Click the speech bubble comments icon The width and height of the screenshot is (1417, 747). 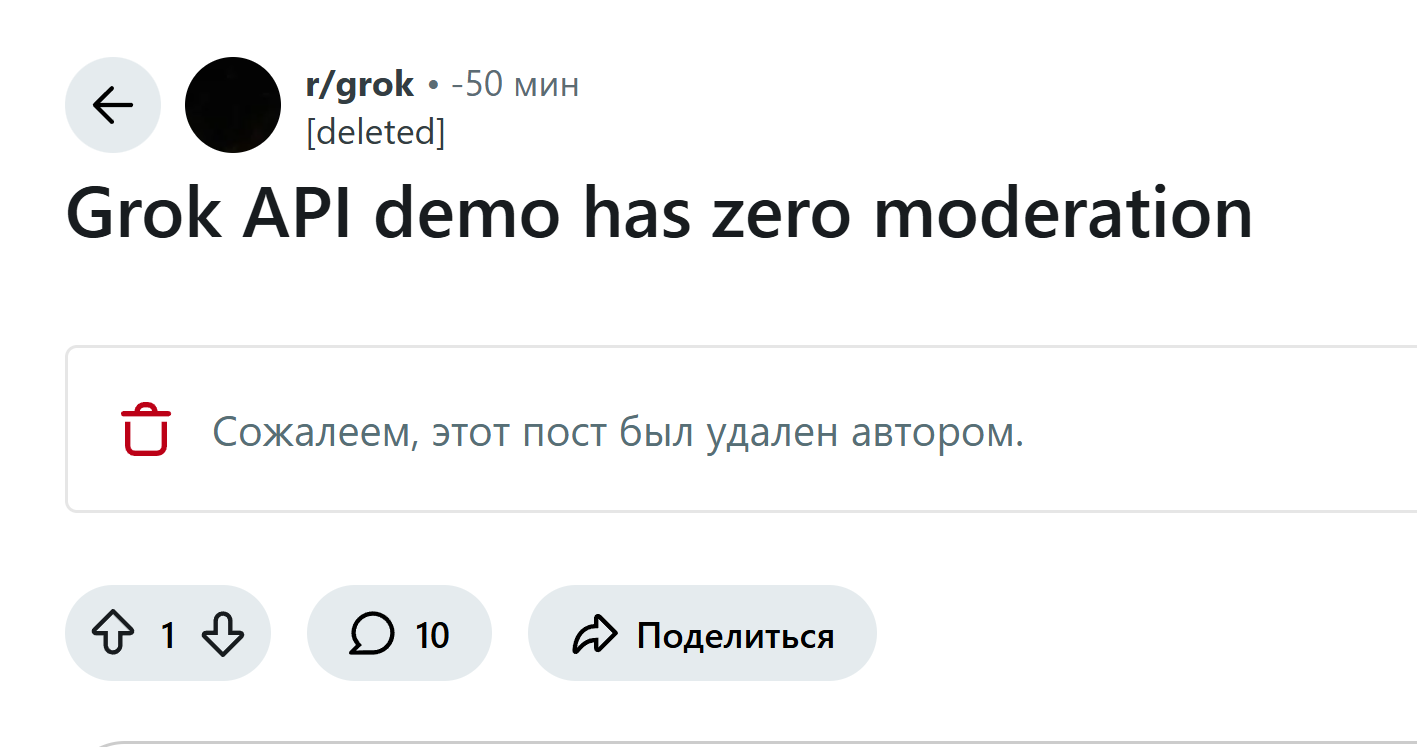point(372,634)
